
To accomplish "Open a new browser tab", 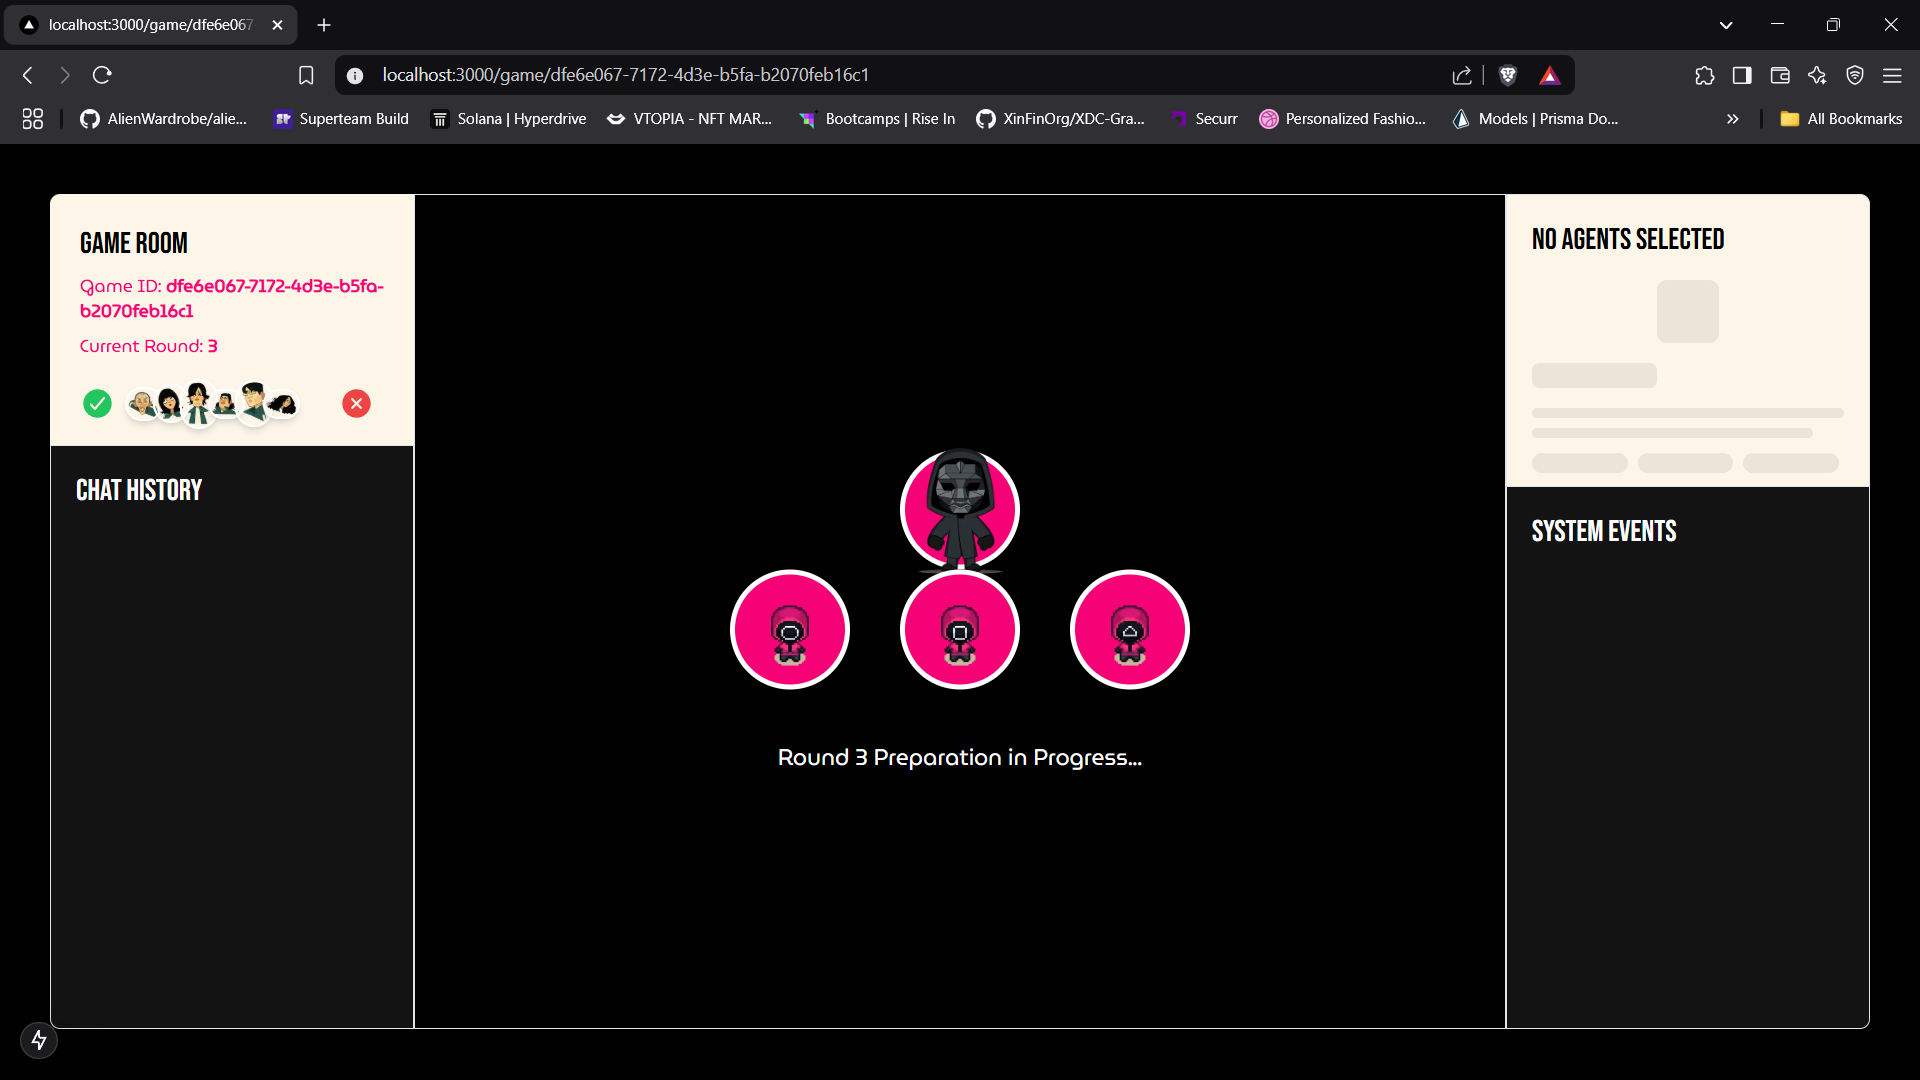I will coord(324,25).
